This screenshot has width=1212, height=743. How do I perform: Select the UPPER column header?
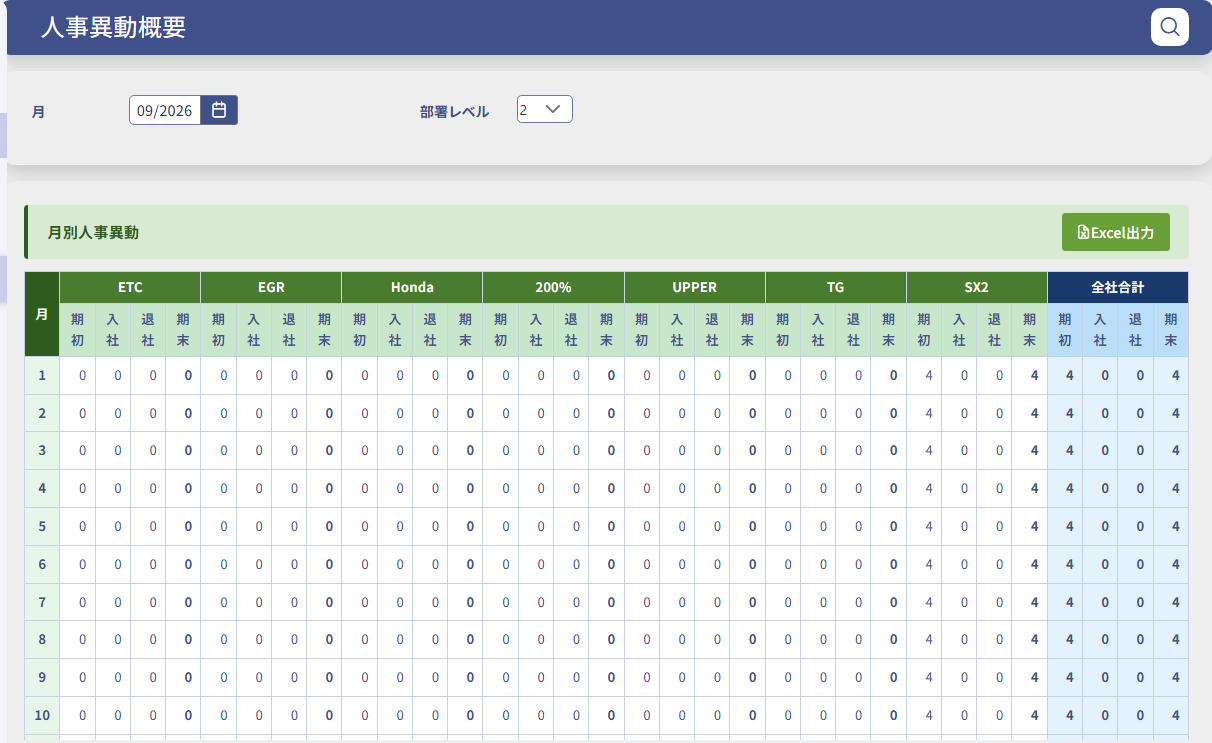695,287
